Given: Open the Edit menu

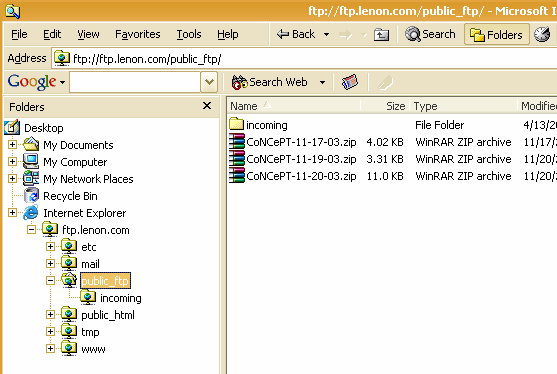Looking at the screenshot, I should [x=52, y=34].
